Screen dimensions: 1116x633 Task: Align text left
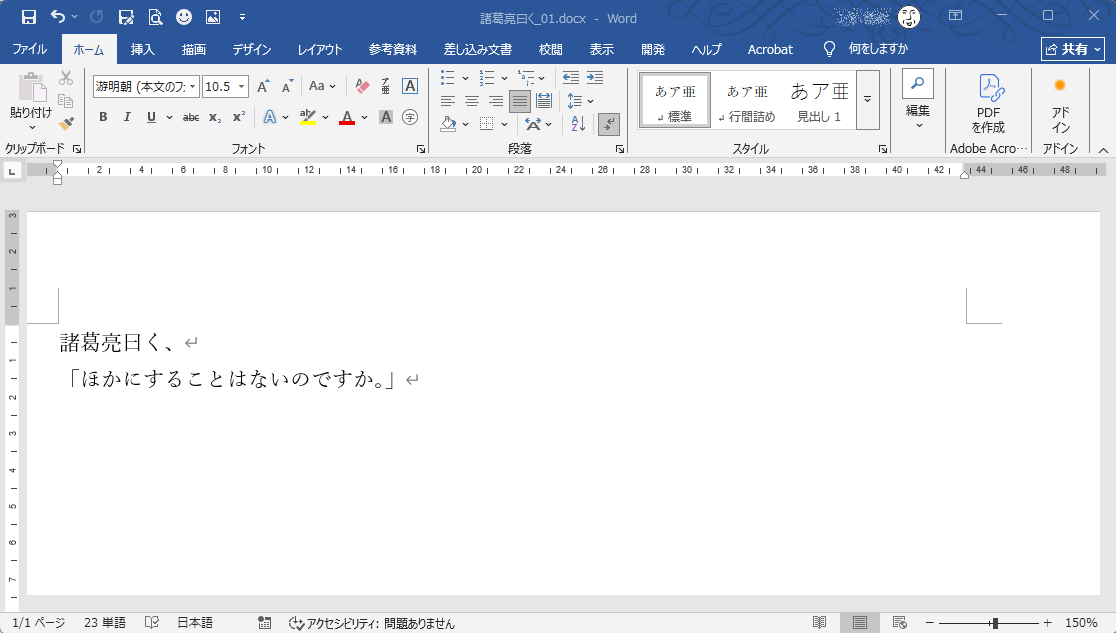pyautogui.click(x=447, y=101)
